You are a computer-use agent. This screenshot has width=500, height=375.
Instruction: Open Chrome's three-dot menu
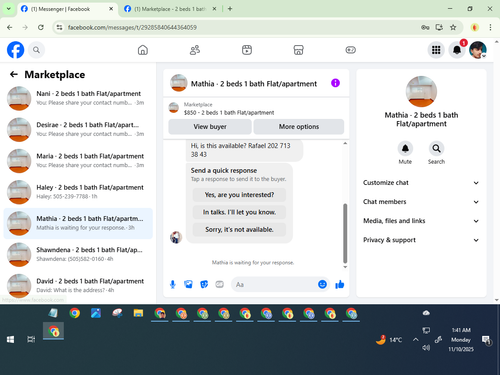coord(490,27)
